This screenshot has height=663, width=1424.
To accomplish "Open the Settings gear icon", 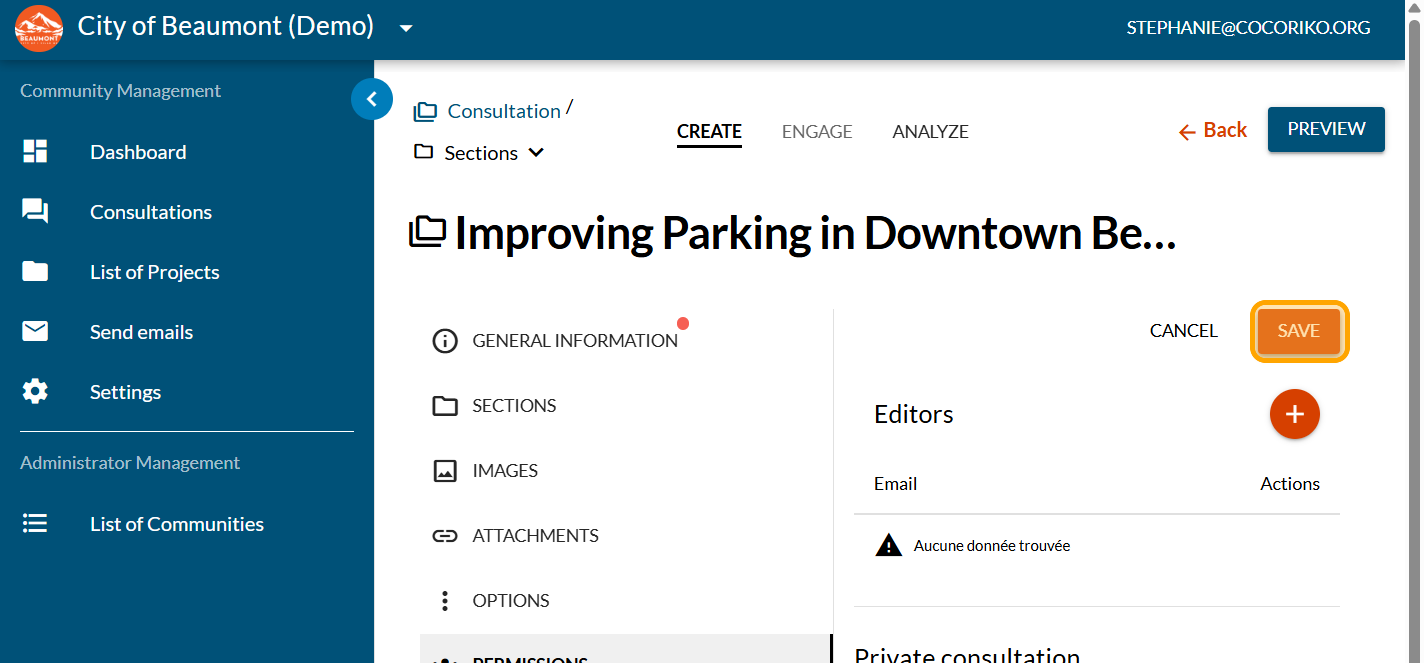I will point(35,392).
